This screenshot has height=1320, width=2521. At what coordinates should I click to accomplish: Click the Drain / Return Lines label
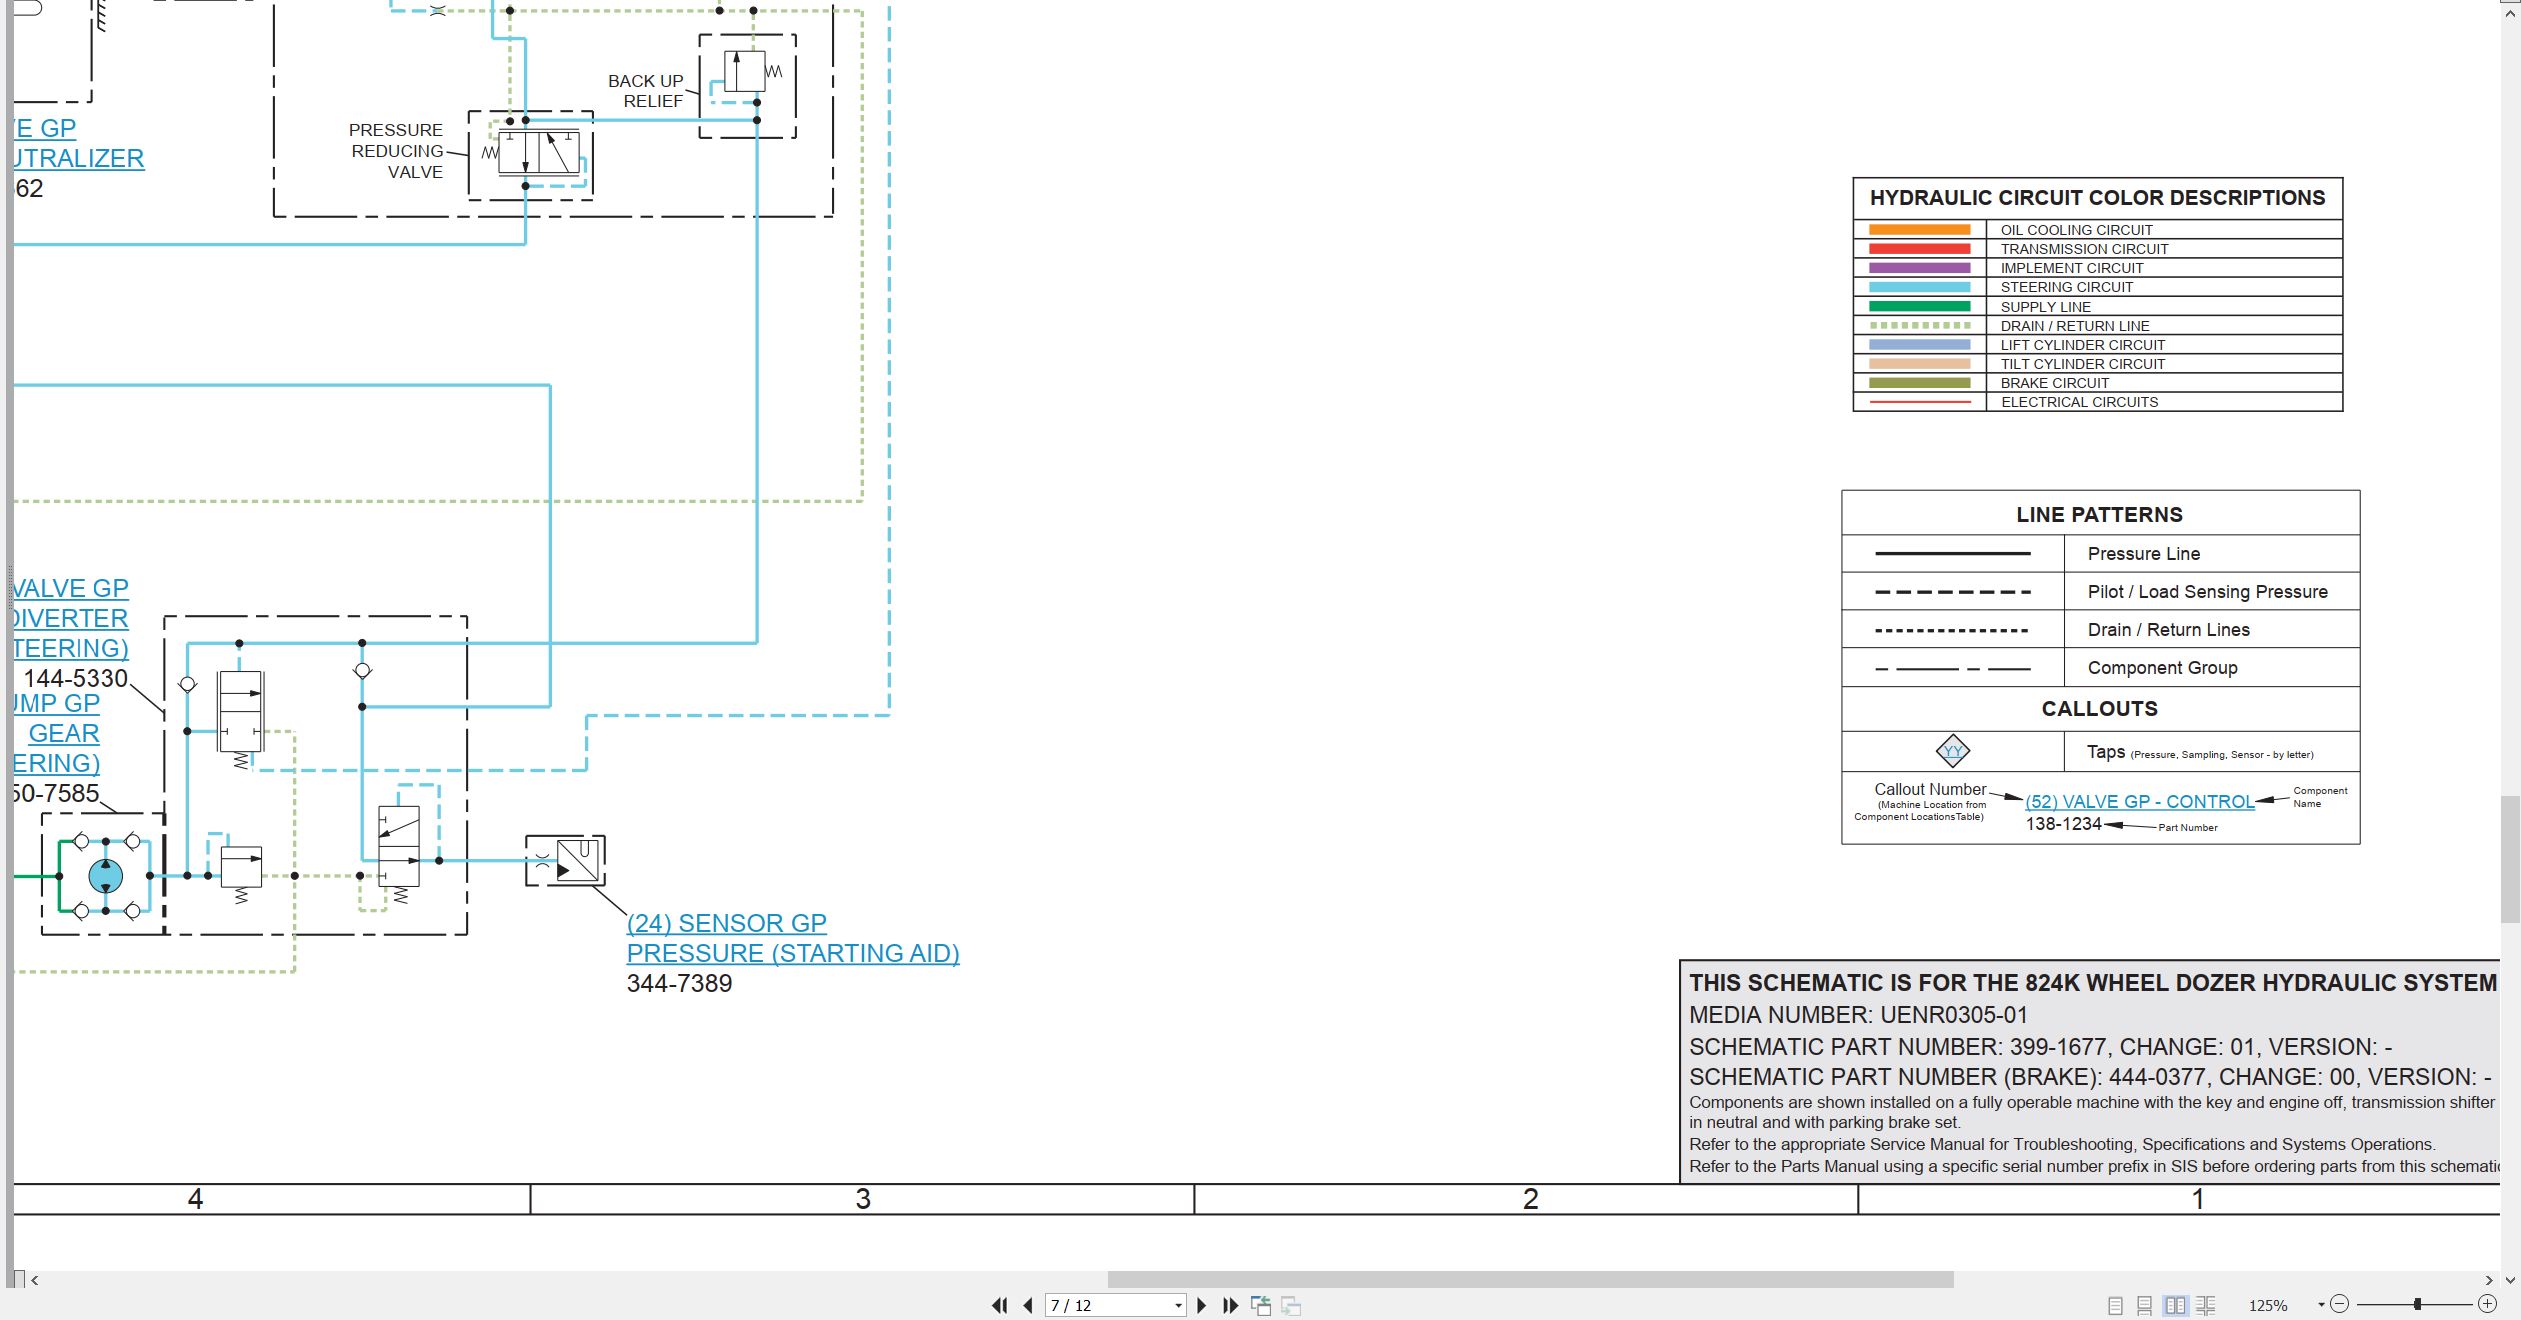click(2168, 630)
